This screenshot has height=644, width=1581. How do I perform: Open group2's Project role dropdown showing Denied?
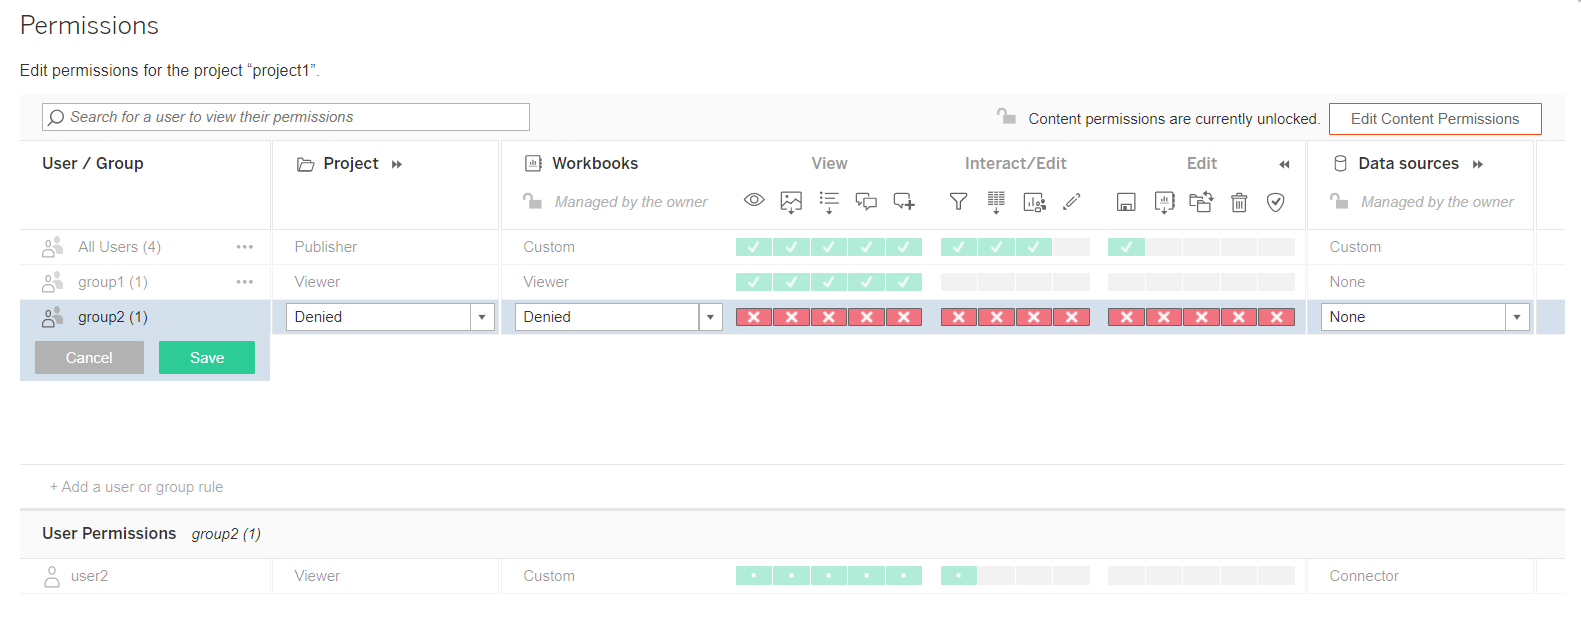pos(390,317)
